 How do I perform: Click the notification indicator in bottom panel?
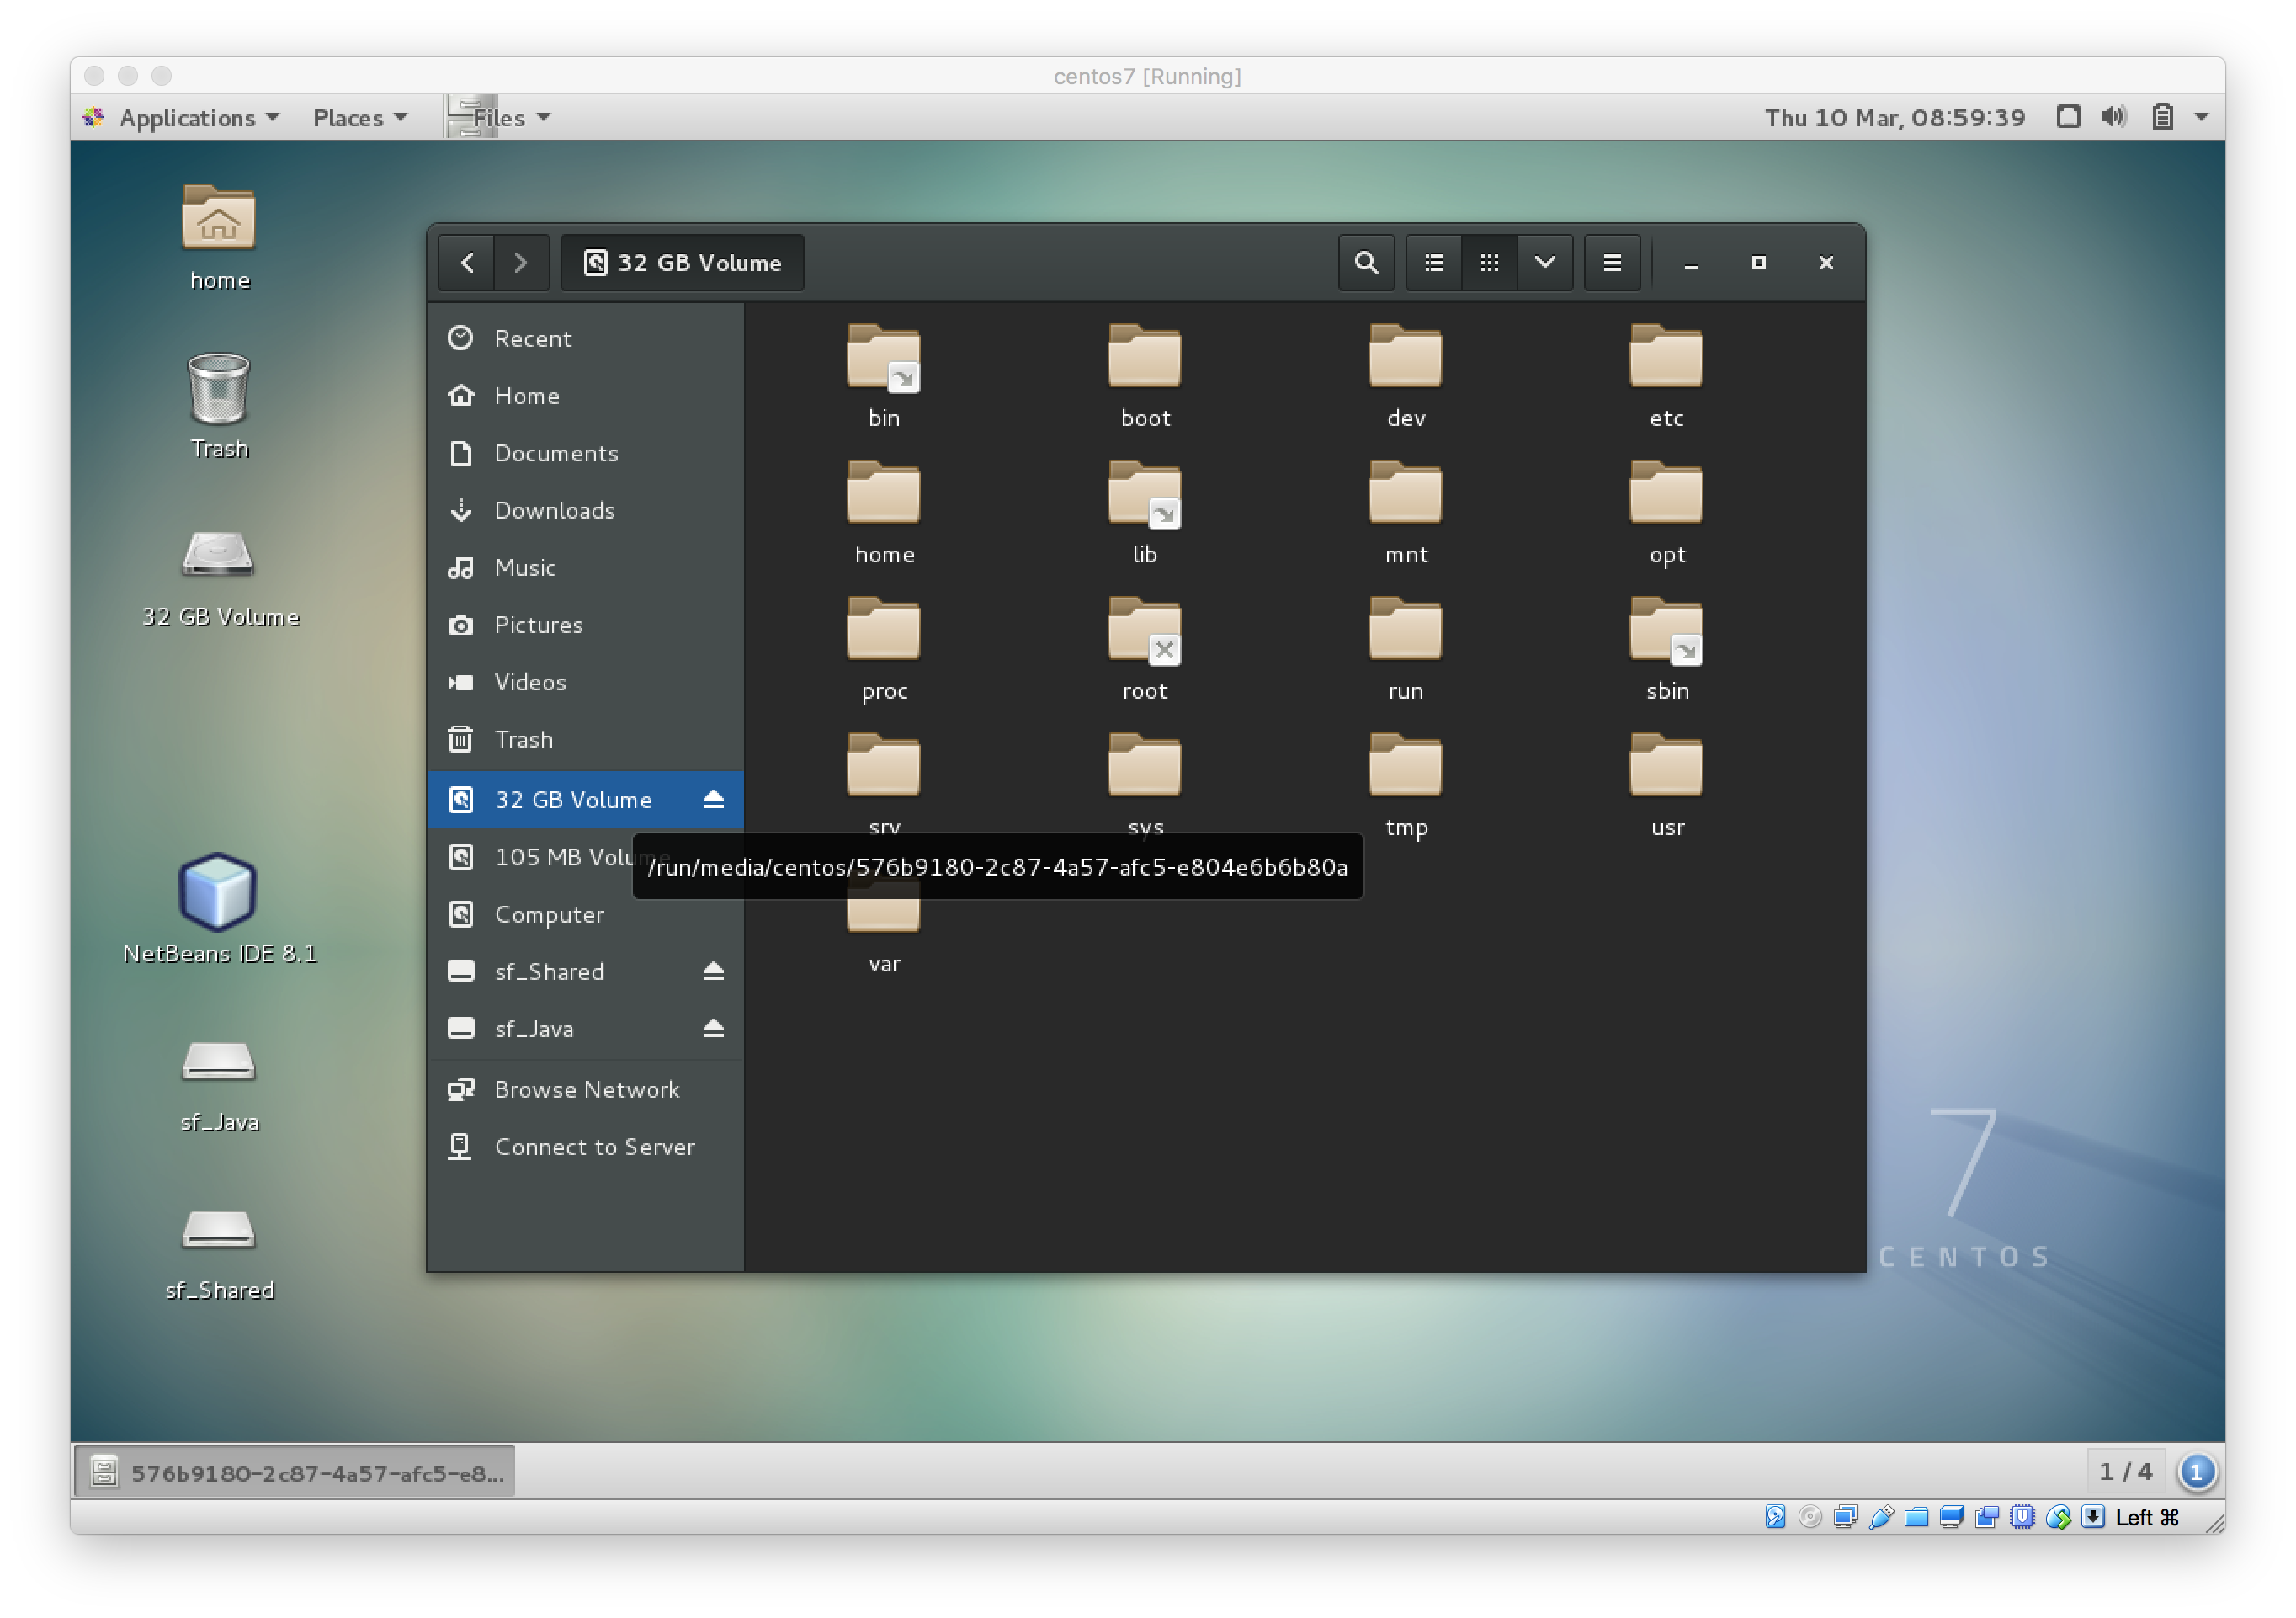(2197, 1472)
